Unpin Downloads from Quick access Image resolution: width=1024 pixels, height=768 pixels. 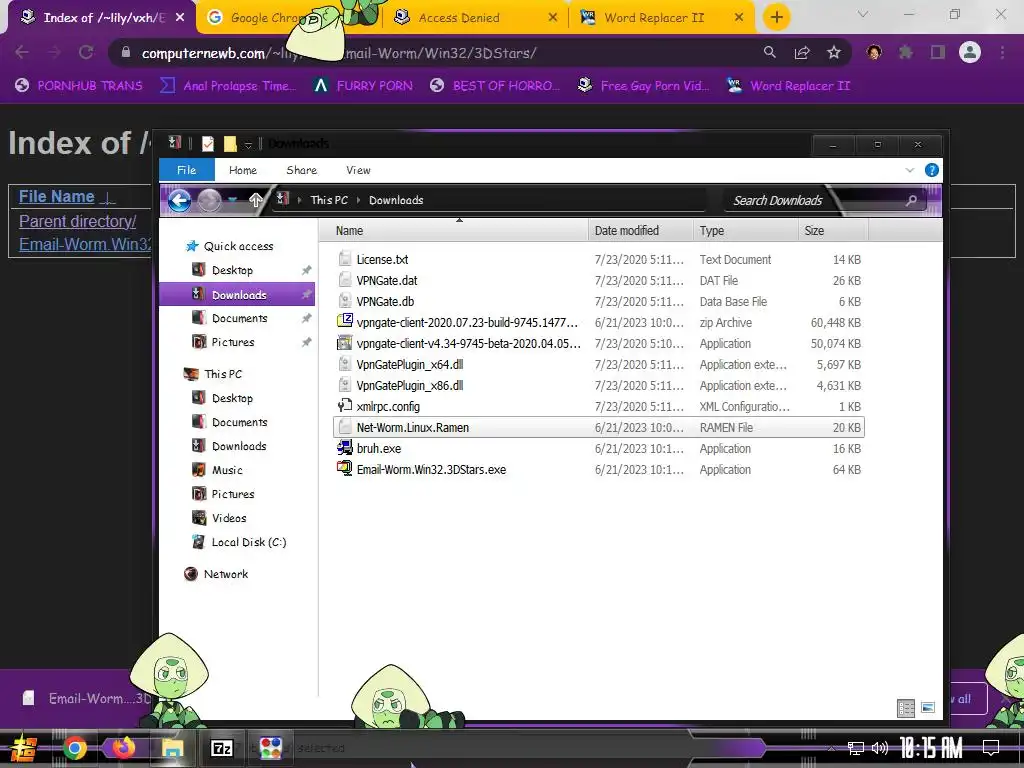[x=306, y=295]
